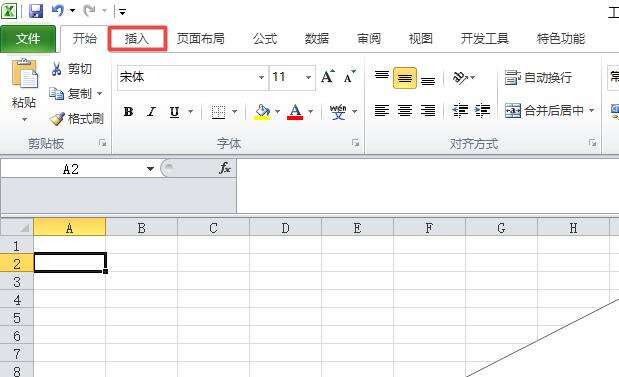
Task: Click 格式刷 (Format Painter) button
Action: (76, 118)
